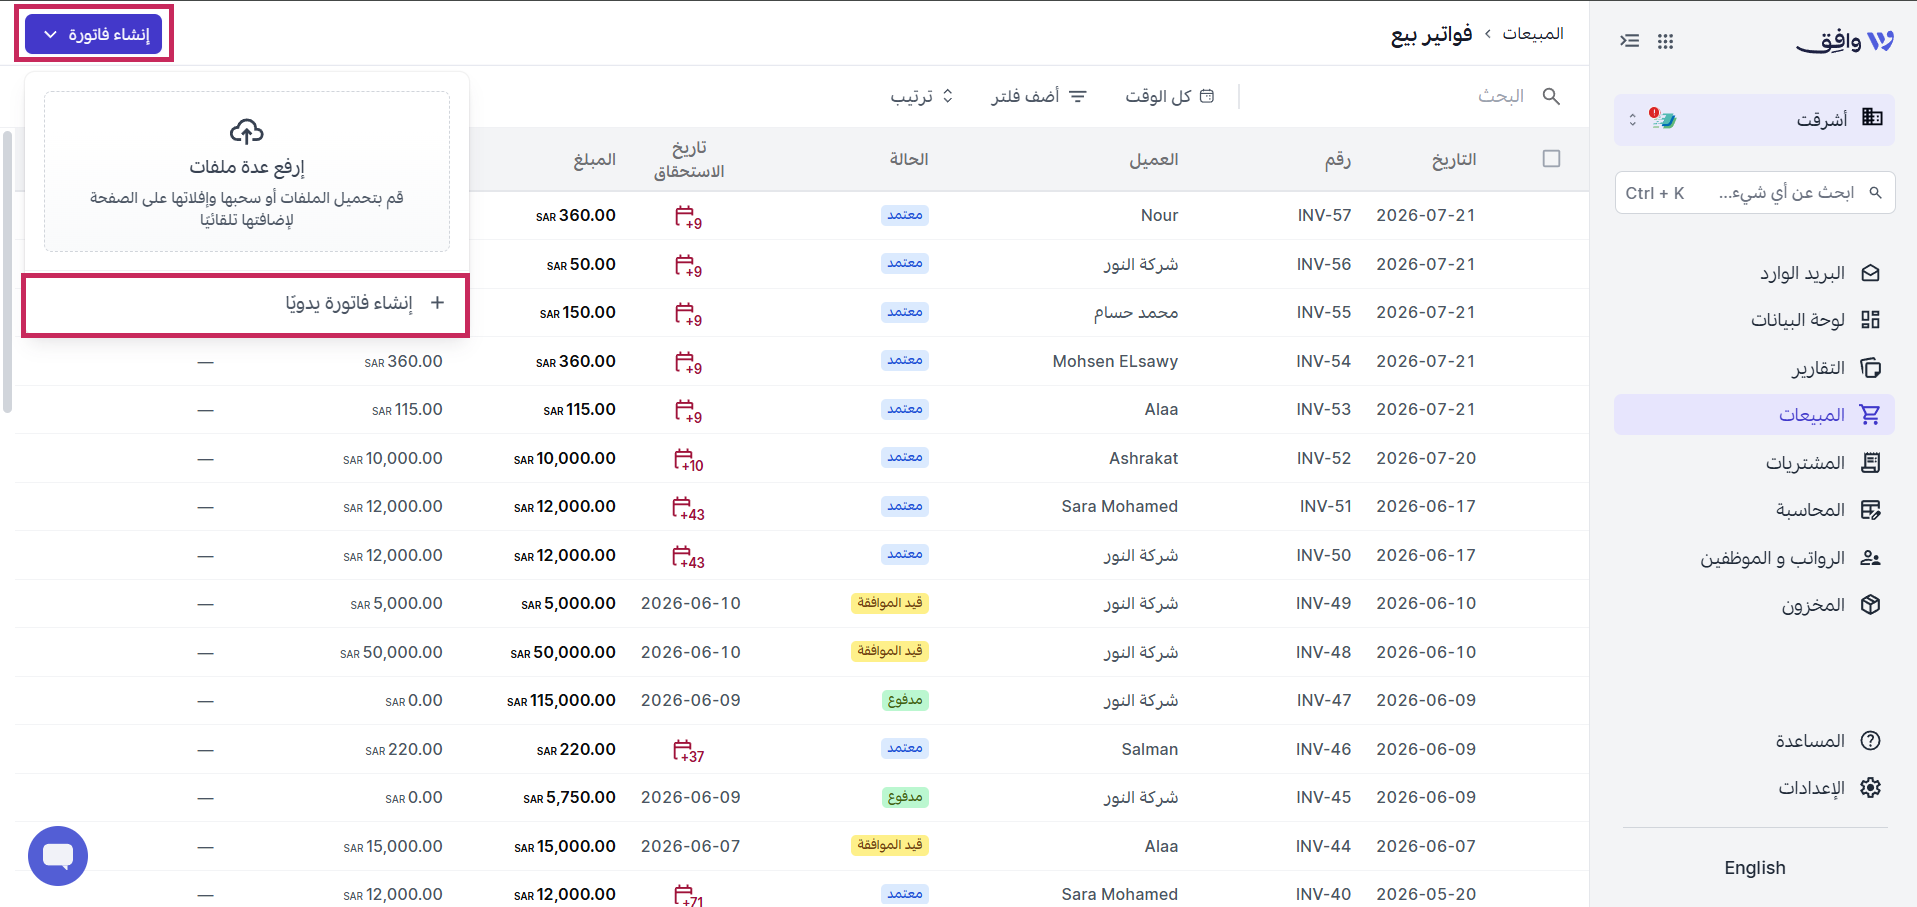Image resolution: width=1917 pixels, height=907 pixels.
Task: Click the due date 2026-06-10 for INV-48
Action: 690,652
